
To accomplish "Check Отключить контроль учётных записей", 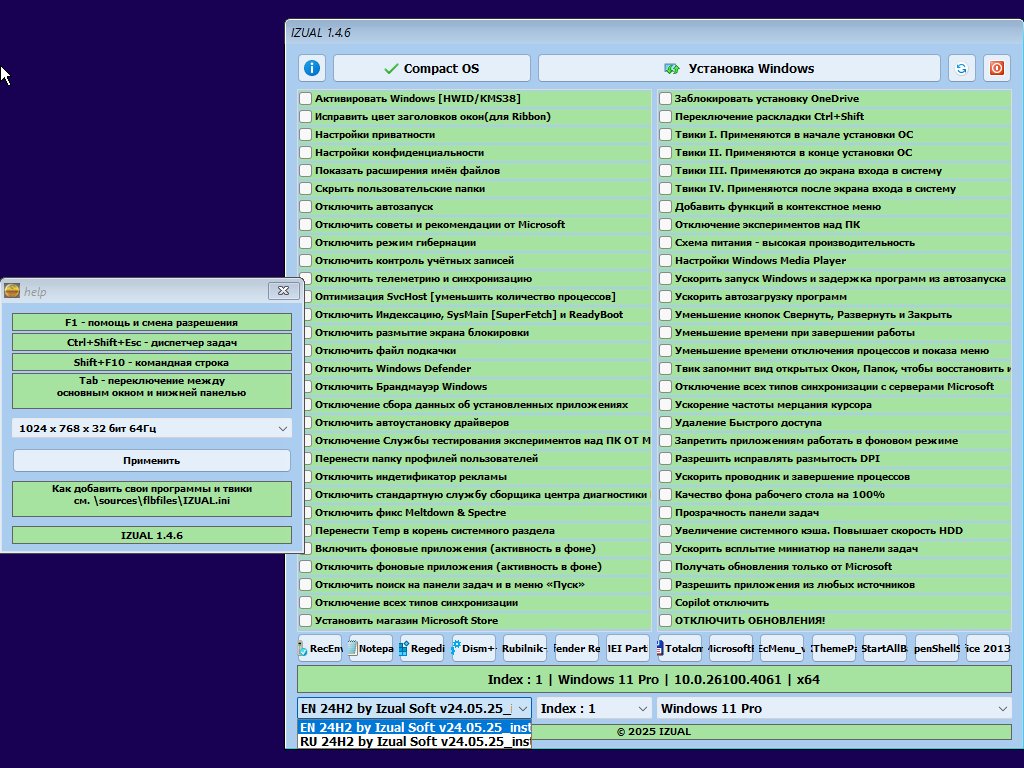I will pyautogui.click(x=306, y=261).
